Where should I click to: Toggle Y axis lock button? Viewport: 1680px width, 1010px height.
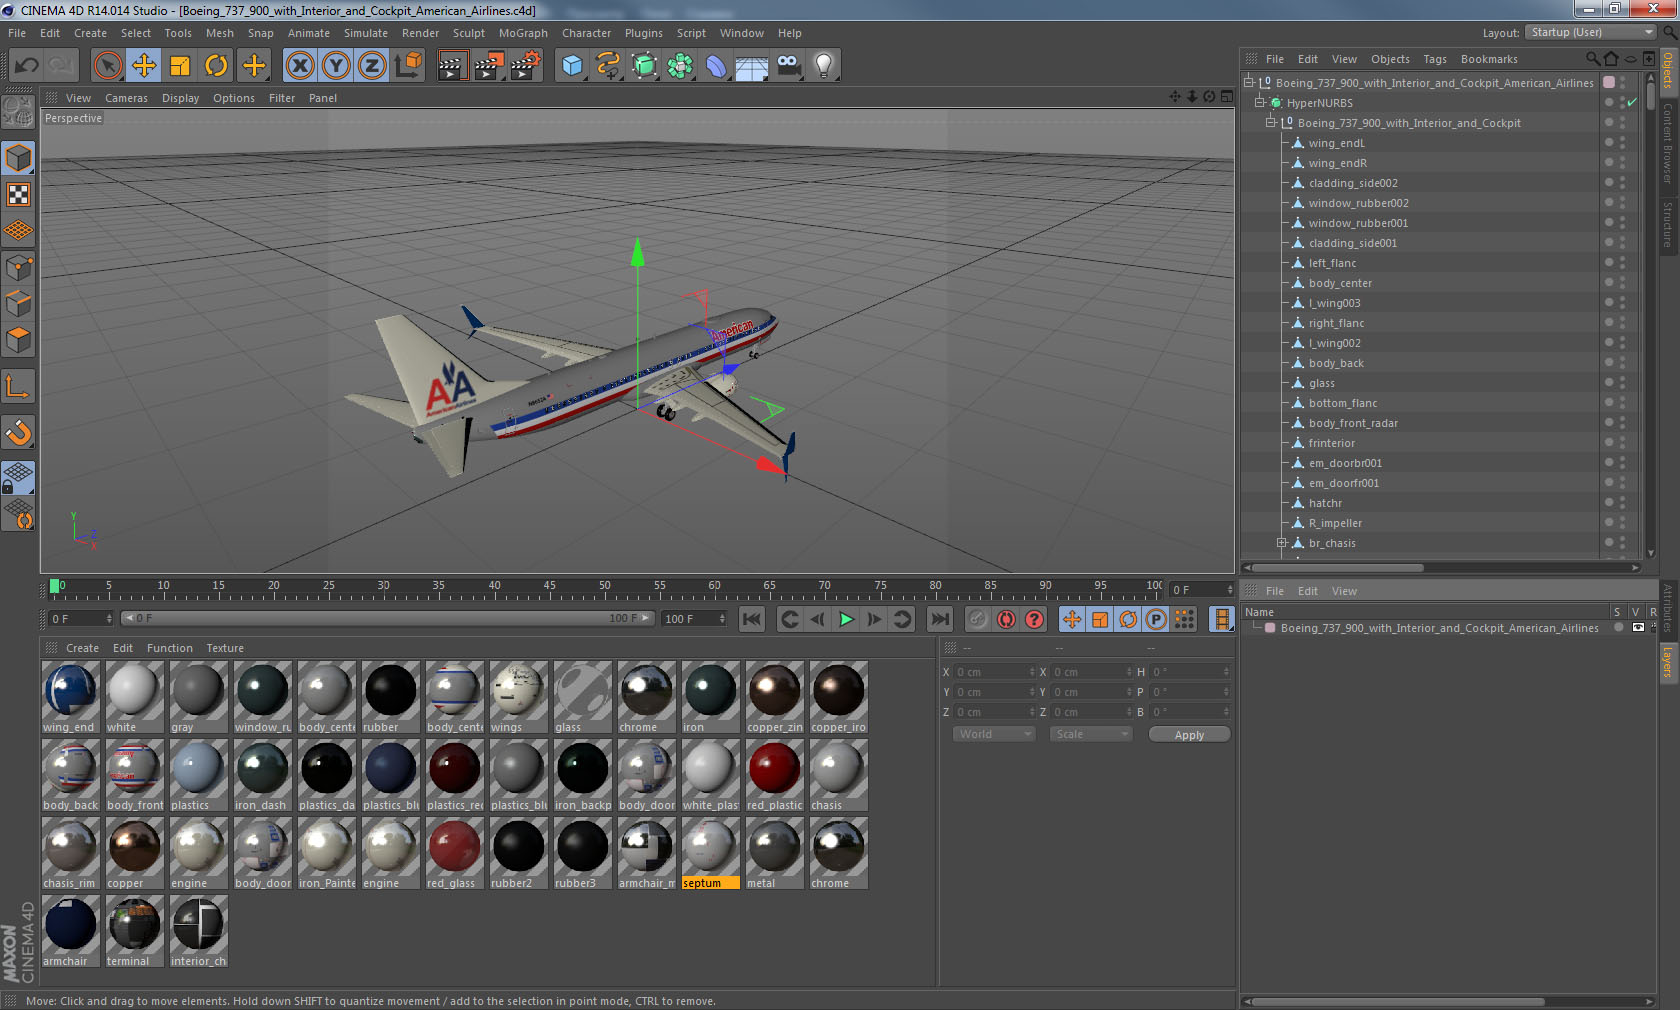click(336, 66)
